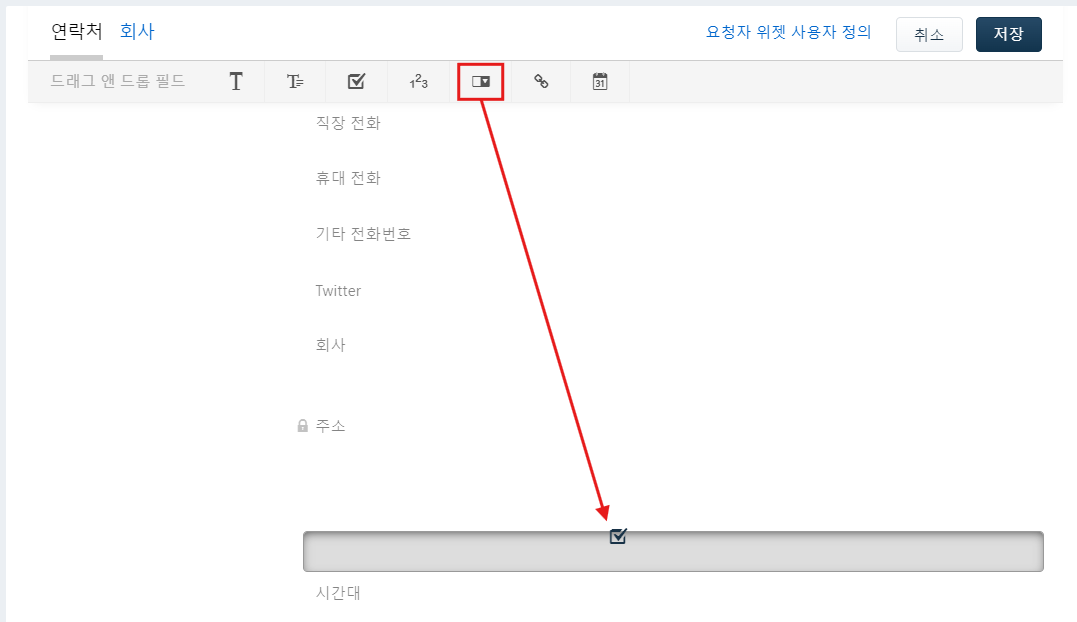Click the gray drop placeholder box
Screen dimensions: 1077x622
[x=673, y=551]
